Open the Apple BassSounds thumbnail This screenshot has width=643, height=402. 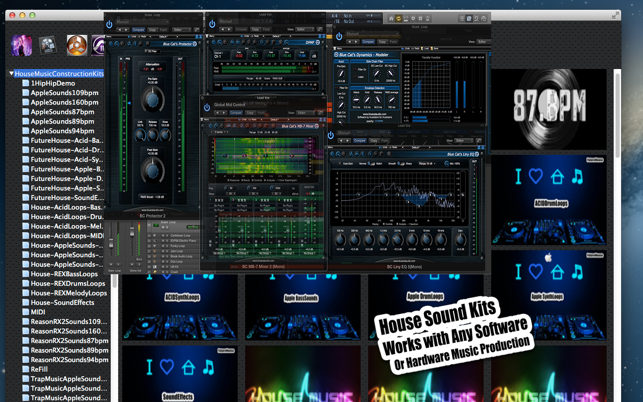pos(303,308)
